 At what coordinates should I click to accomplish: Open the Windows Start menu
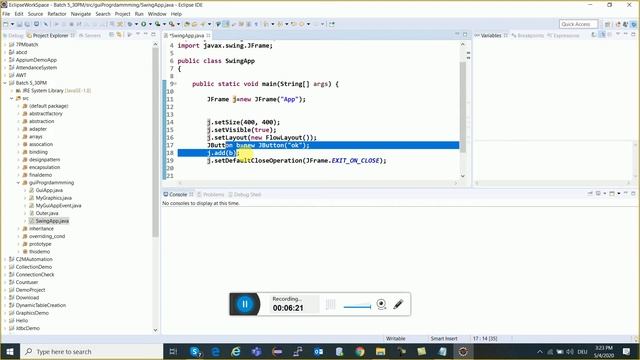10,351
